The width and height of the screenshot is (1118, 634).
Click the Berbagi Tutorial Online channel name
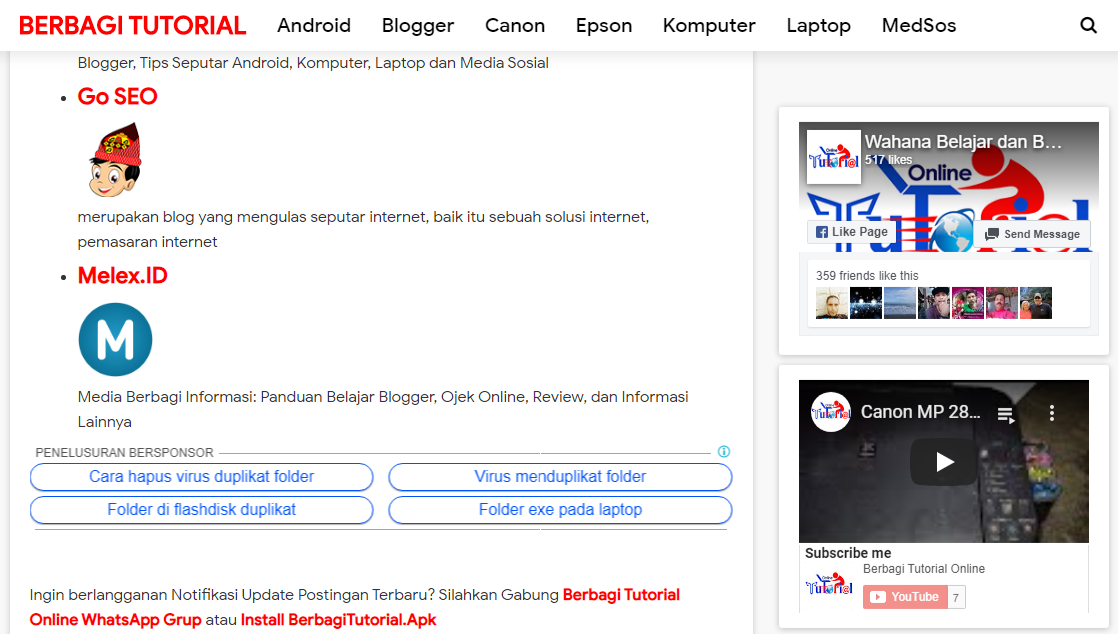click(x=923, y=569)
